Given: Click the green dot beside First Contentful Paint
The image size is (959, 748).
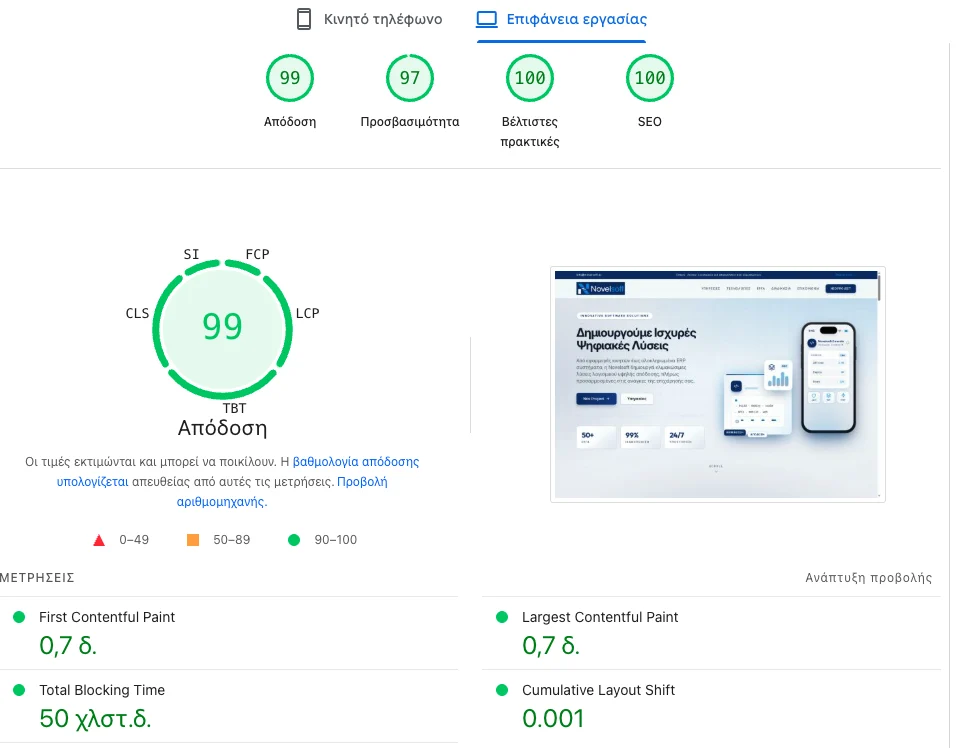Looking at the screenshot, I should point(19,617).
